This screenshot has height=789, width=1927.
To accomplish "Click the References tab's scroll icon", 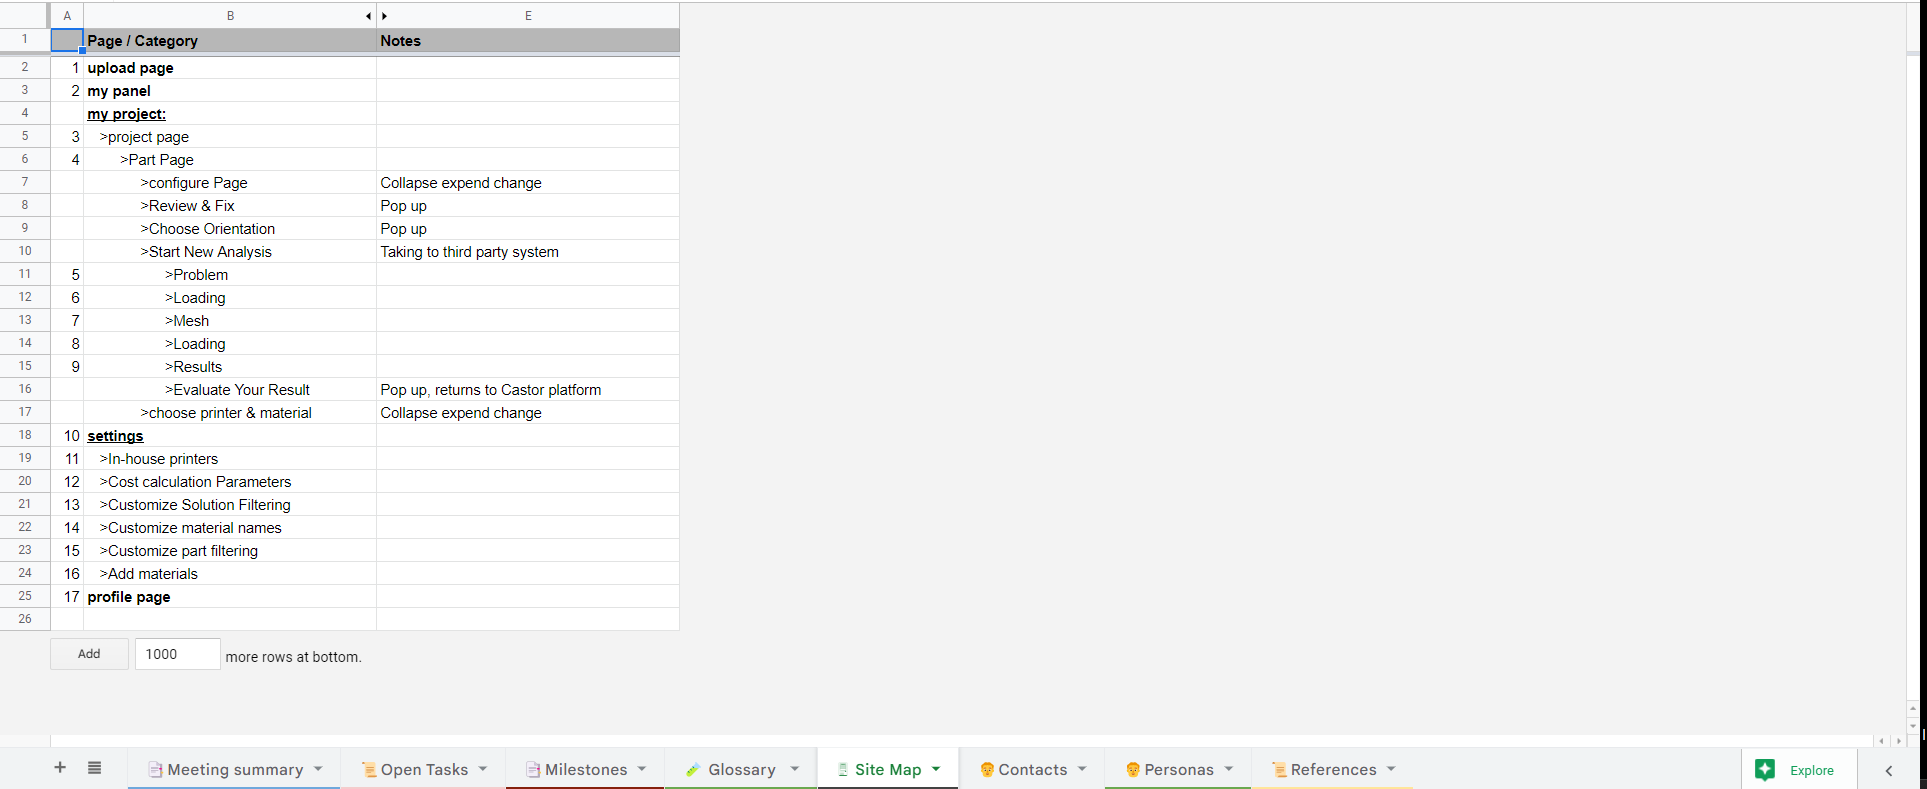I will click(x=1279, y=769).
